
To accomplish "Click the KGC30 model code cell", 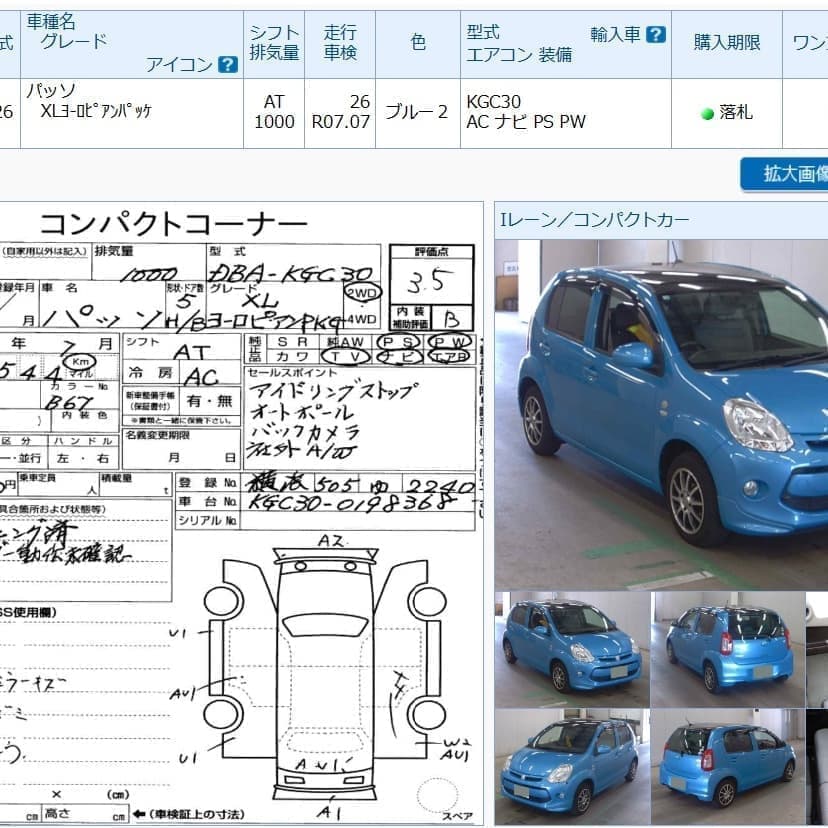I will point(494,102).
